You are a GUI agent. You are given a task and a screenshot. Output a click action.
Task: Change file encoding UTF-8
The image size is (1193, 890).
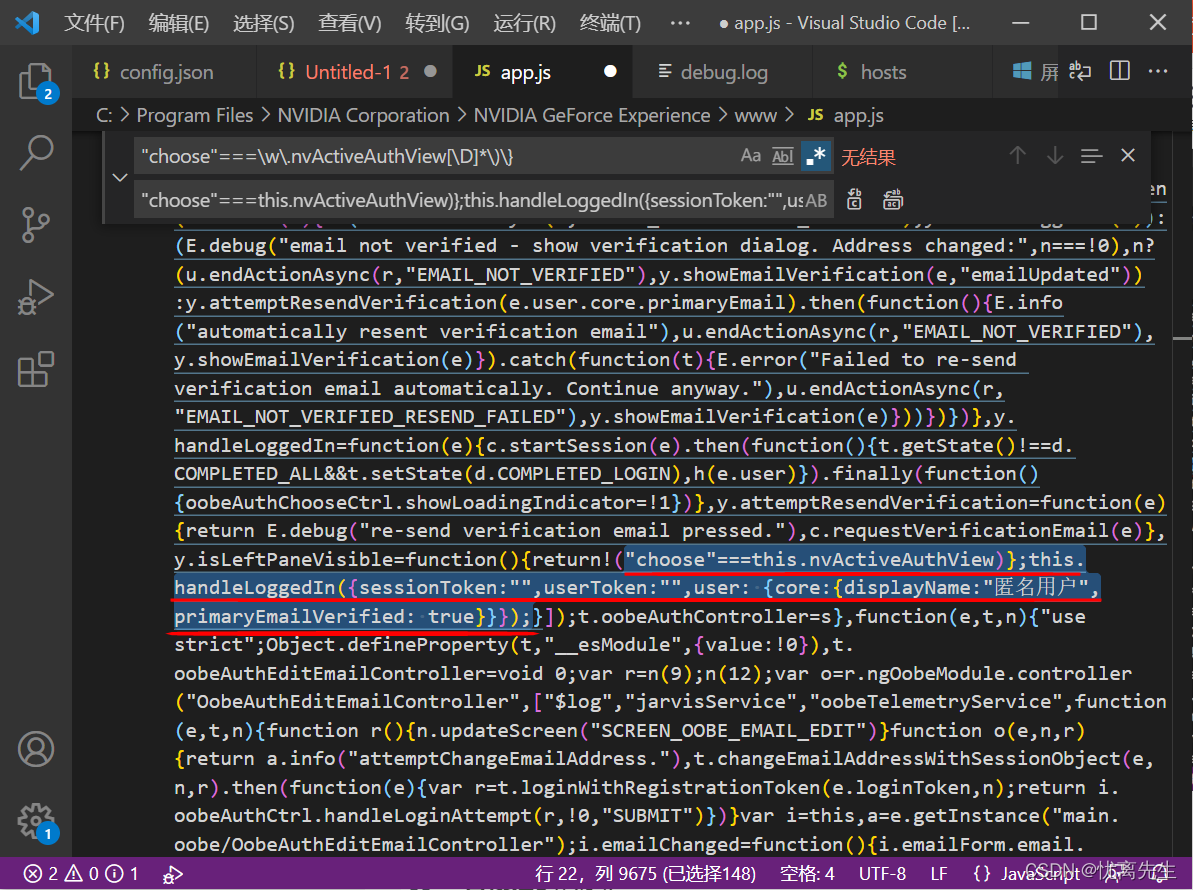(883, 874)
